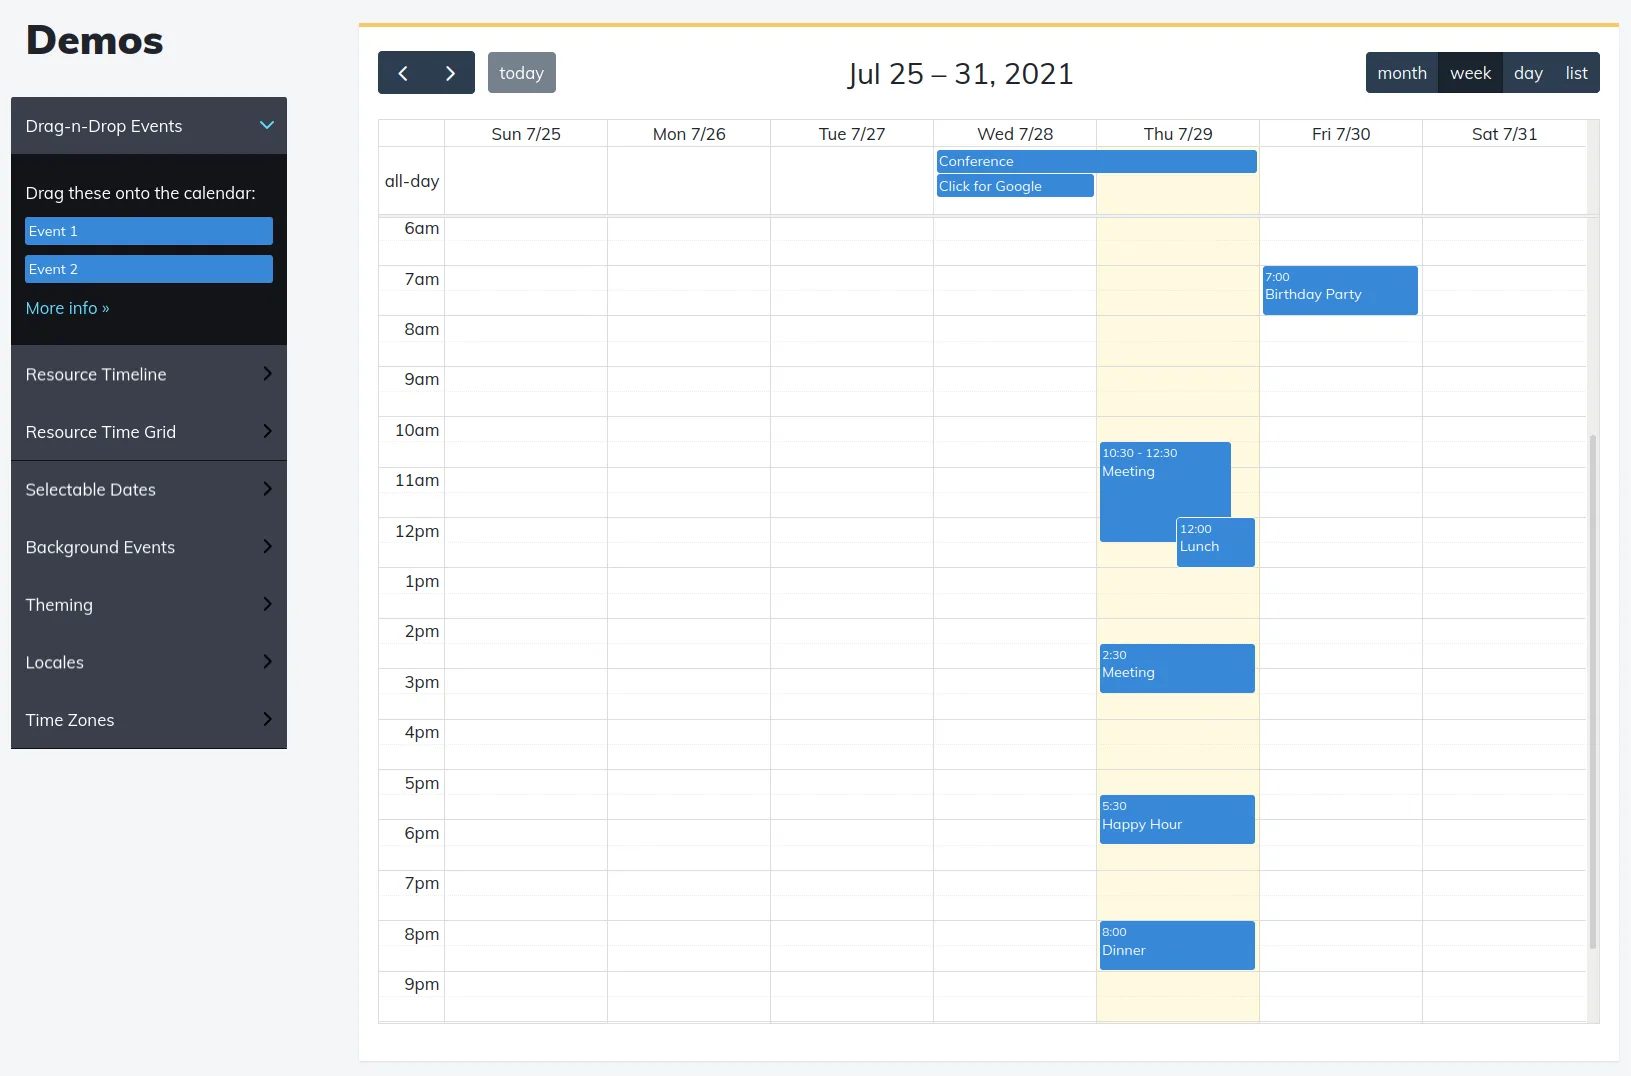Click the calendar vertical scrollbar thumb
Screen dimensions: 1631x1076
click(x=1593, y=691)
